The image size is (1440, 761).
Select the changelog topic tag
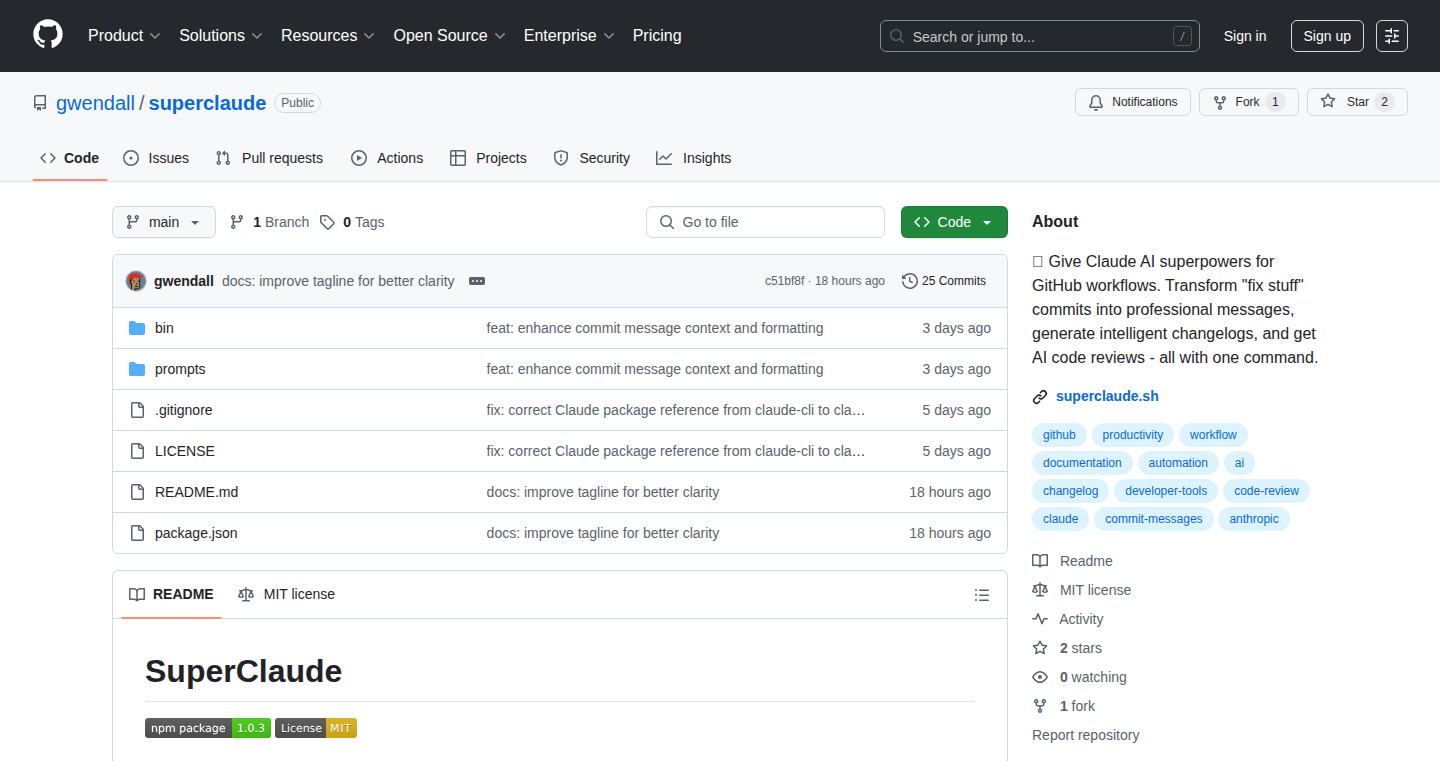1070,491
